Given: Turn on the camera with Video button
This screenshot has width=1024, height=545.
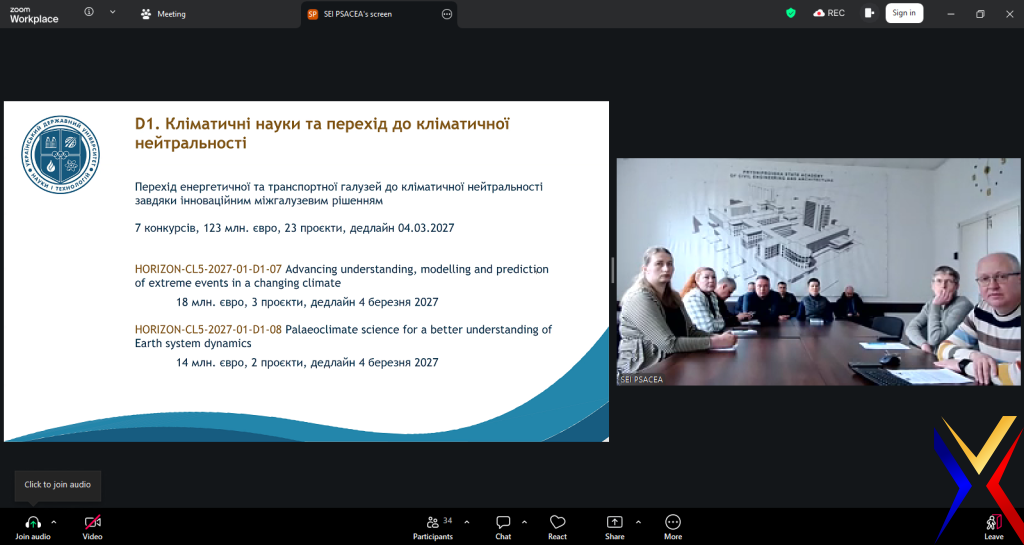Looking at the screenshot, I should [92, 522].
